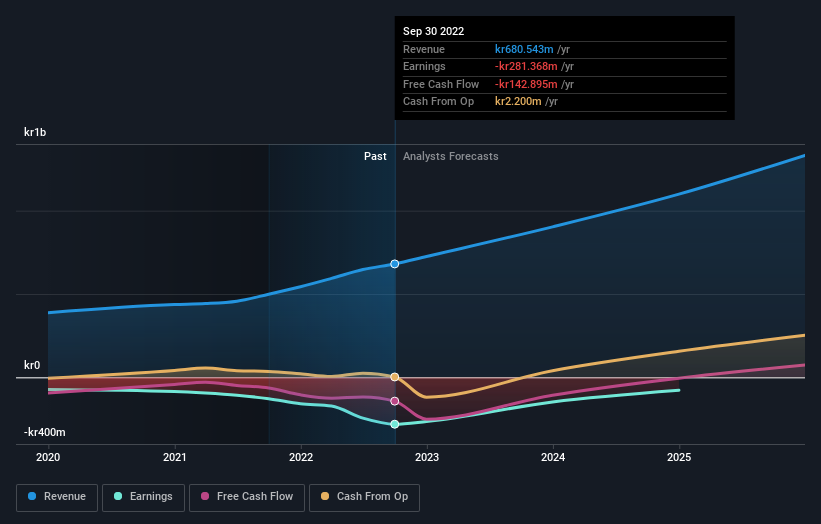Select the Free Cash Flow data point marker

point(395,401)
